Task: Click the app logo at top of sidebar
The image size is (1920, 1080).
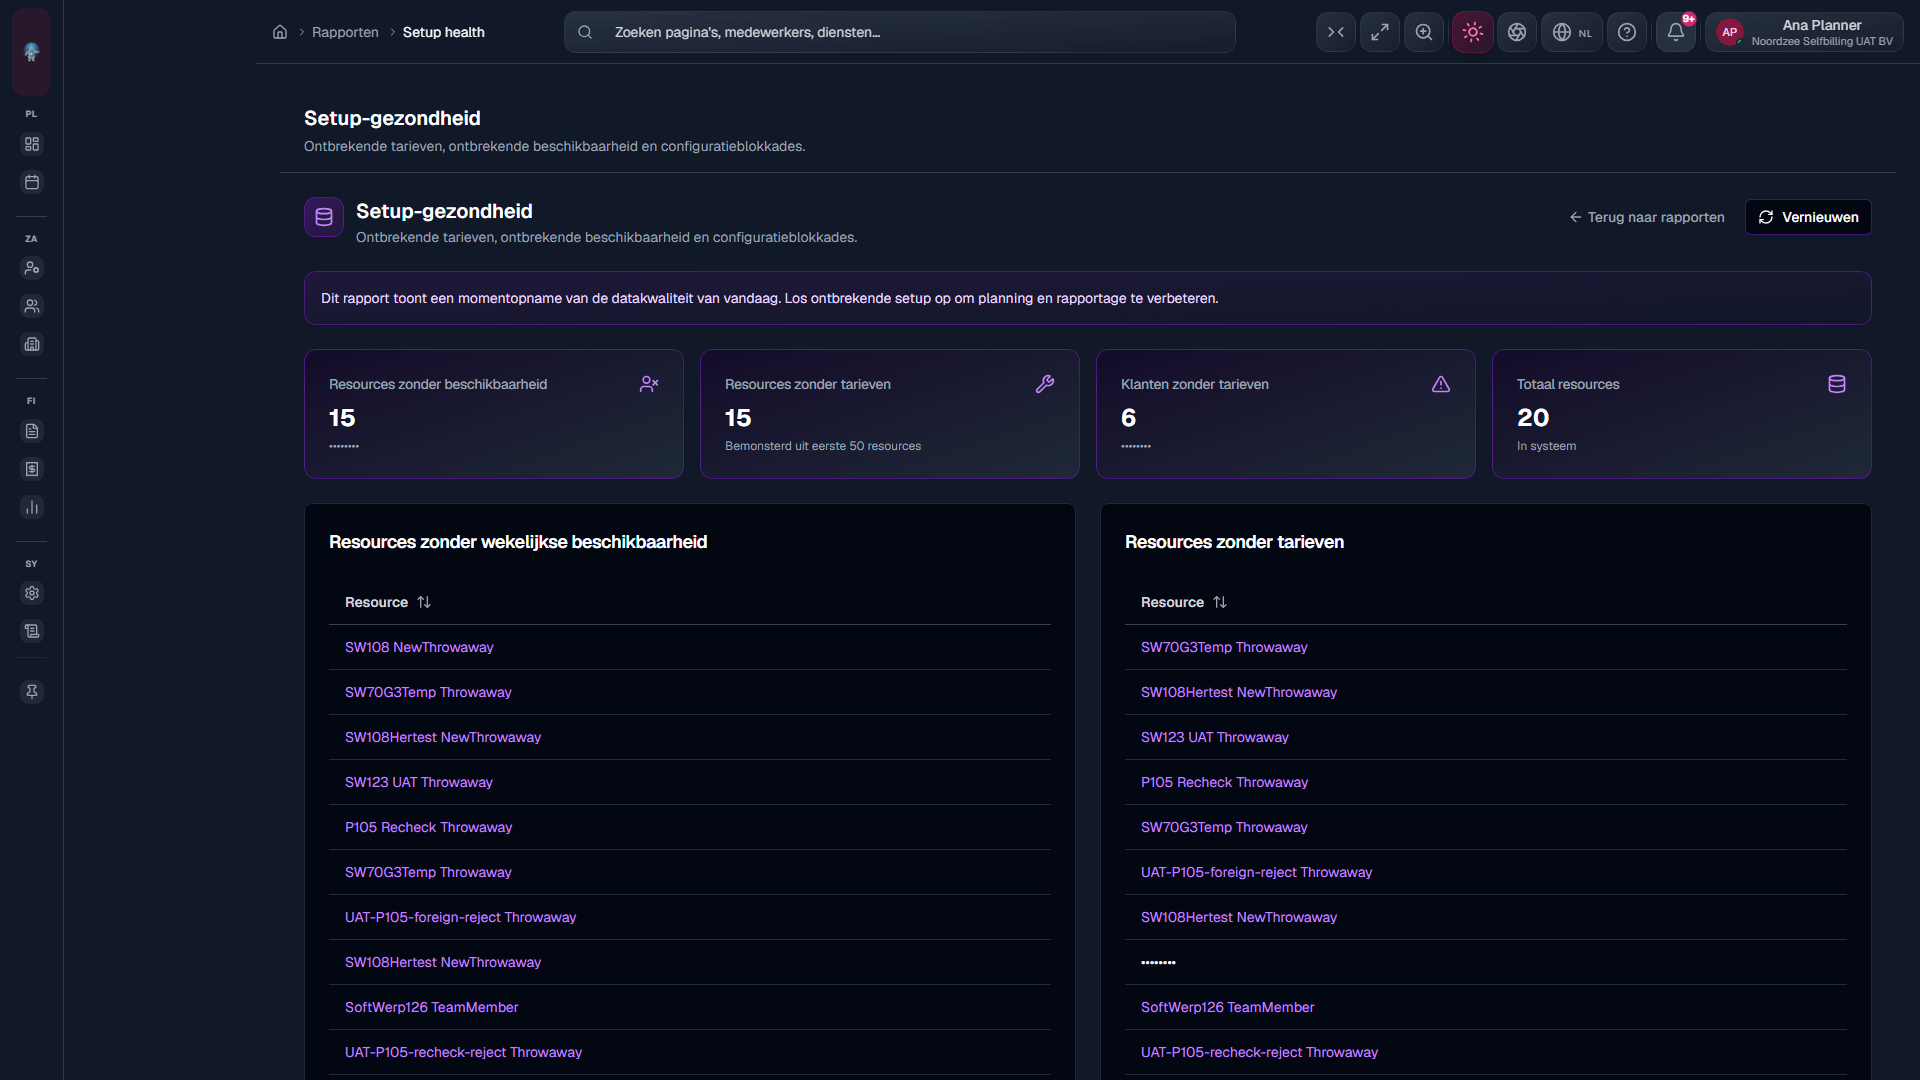Action: pyautogui.click(x=32, y=51)
